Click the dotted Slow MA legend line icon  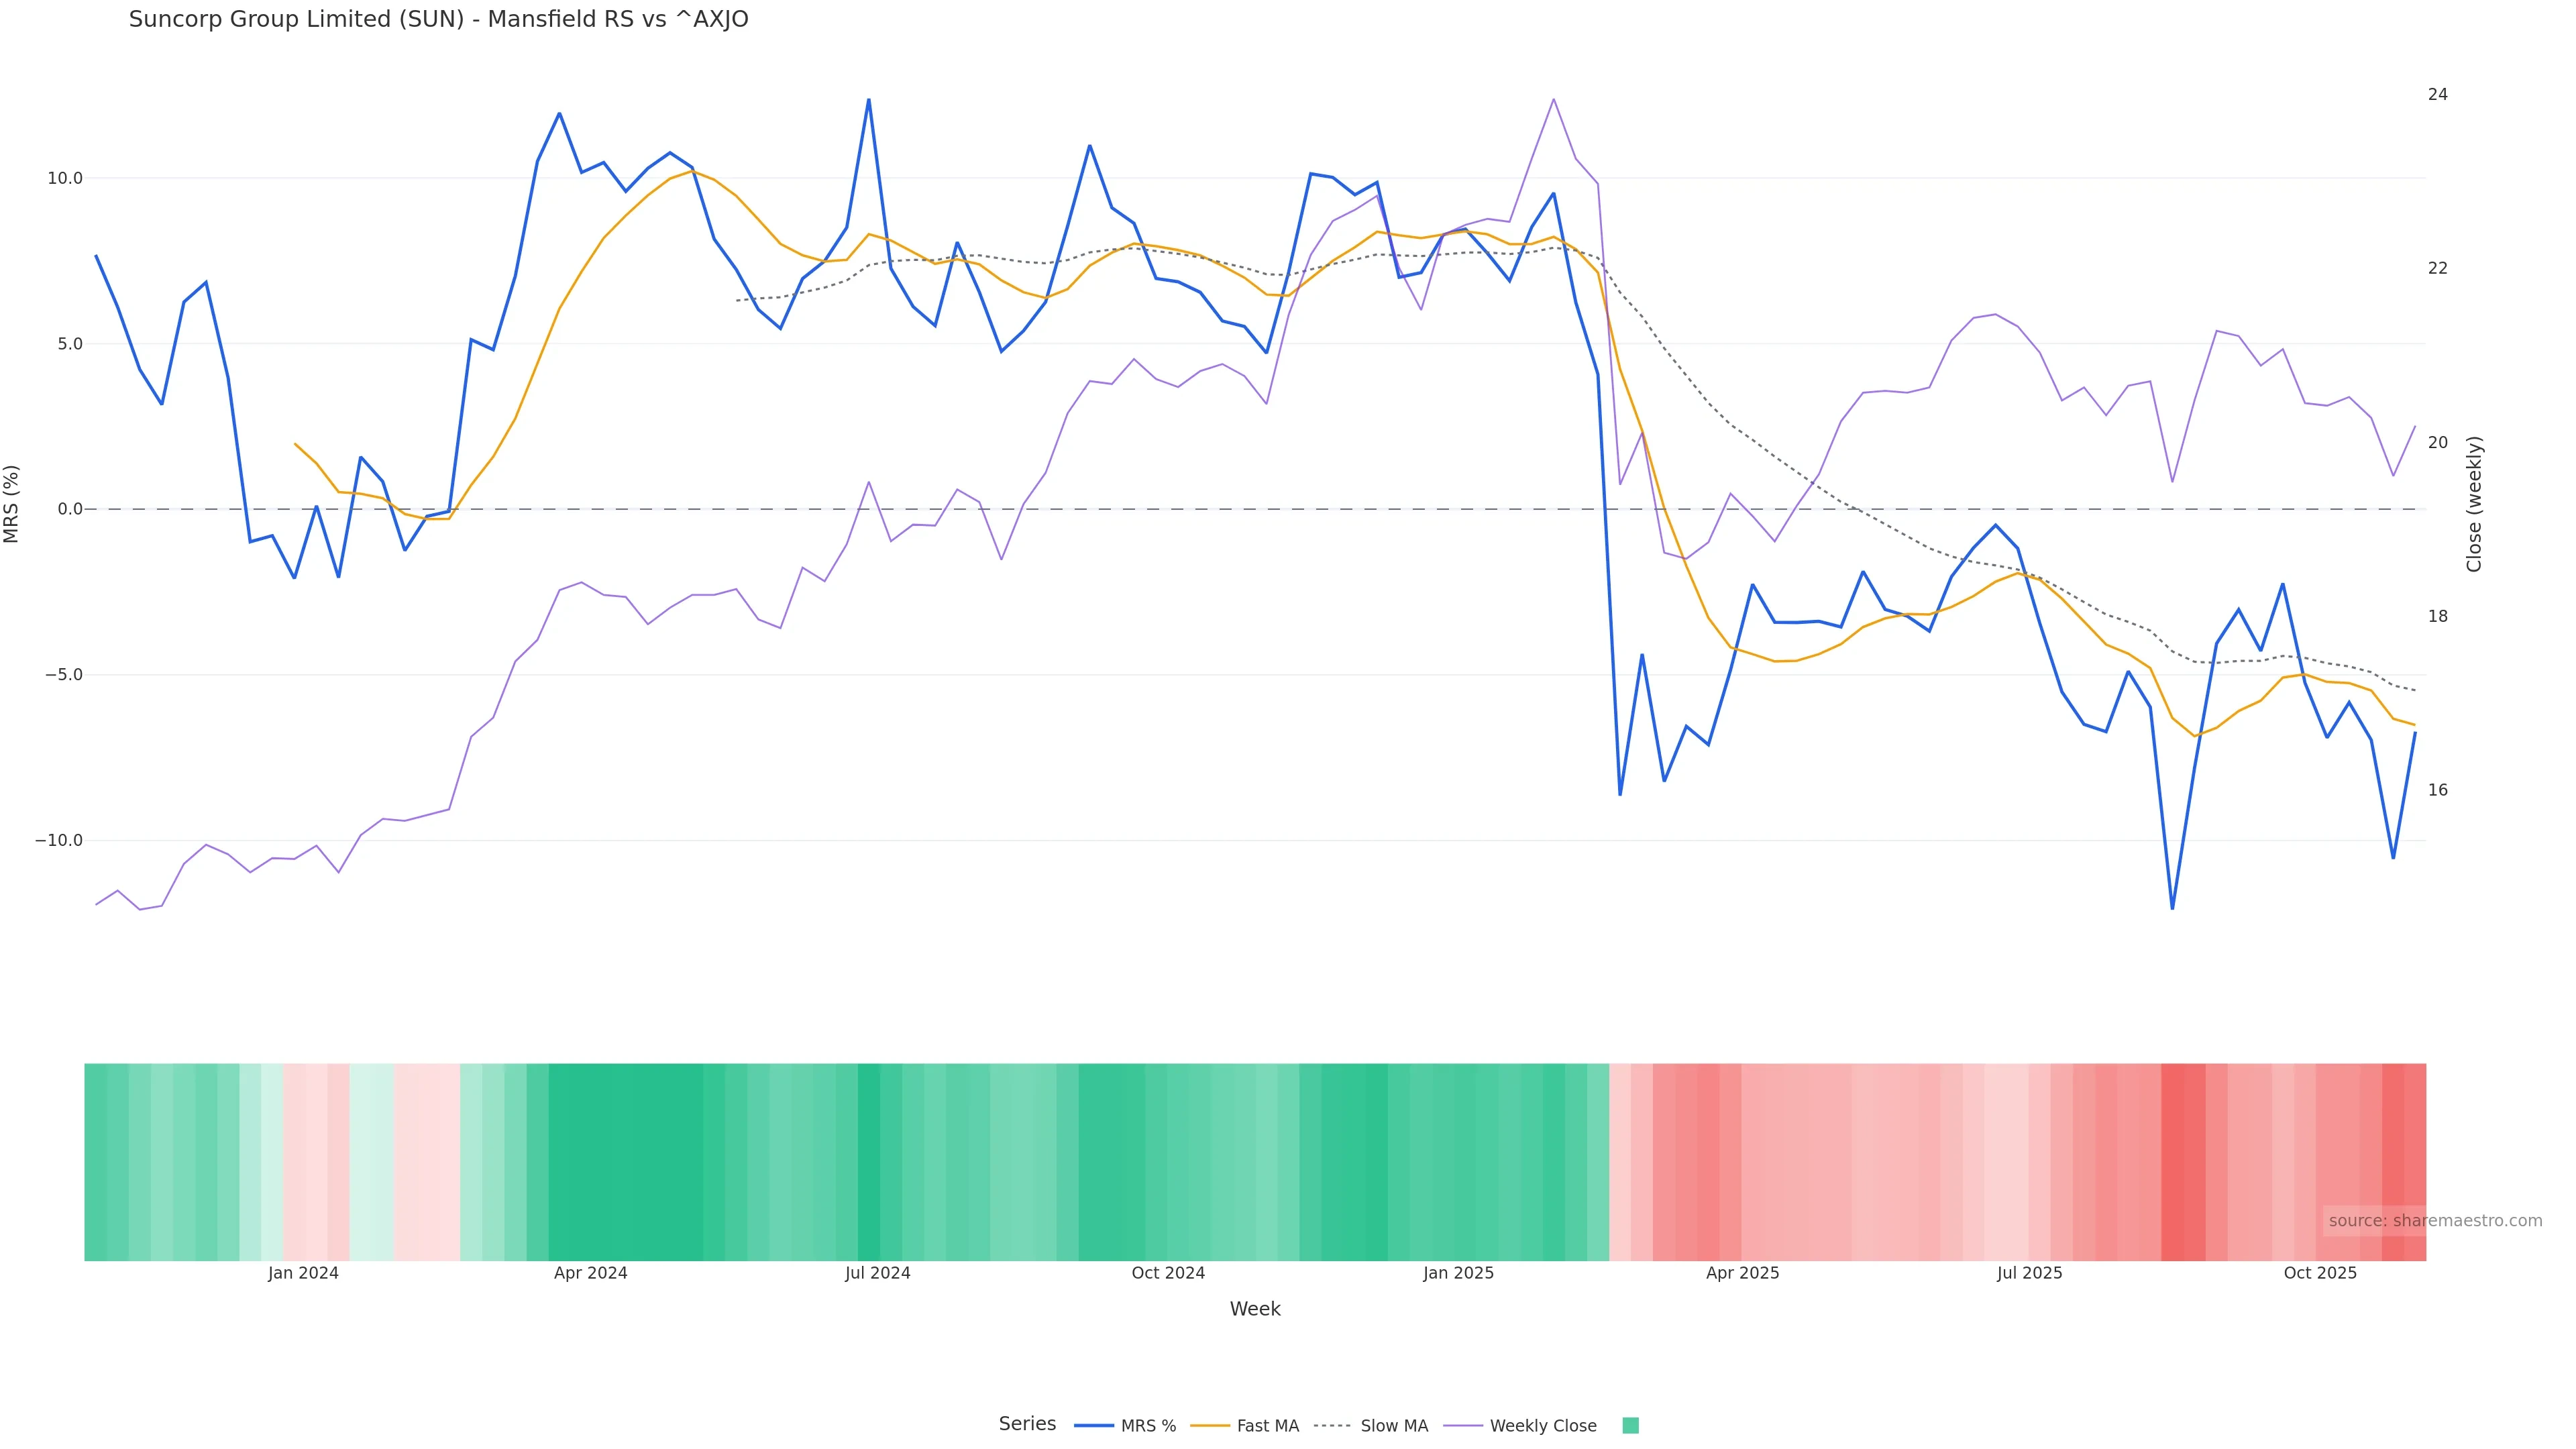coord(1332,1425)
